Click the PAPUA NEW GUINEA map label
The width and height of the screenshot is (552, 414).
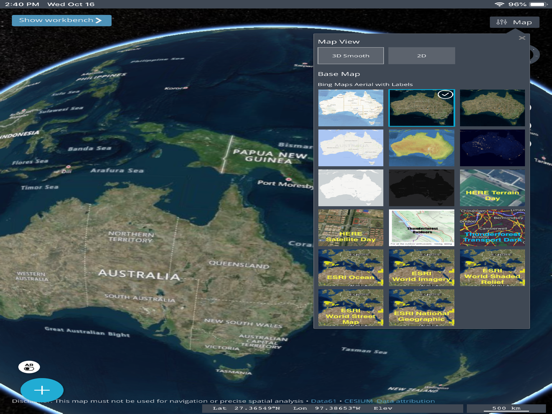point(270,156)
